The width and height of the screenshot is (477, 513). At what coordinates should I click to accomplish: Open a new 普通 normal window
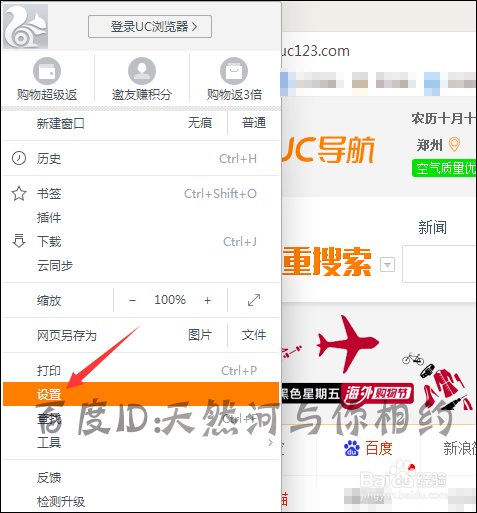(x=254, y=123)
